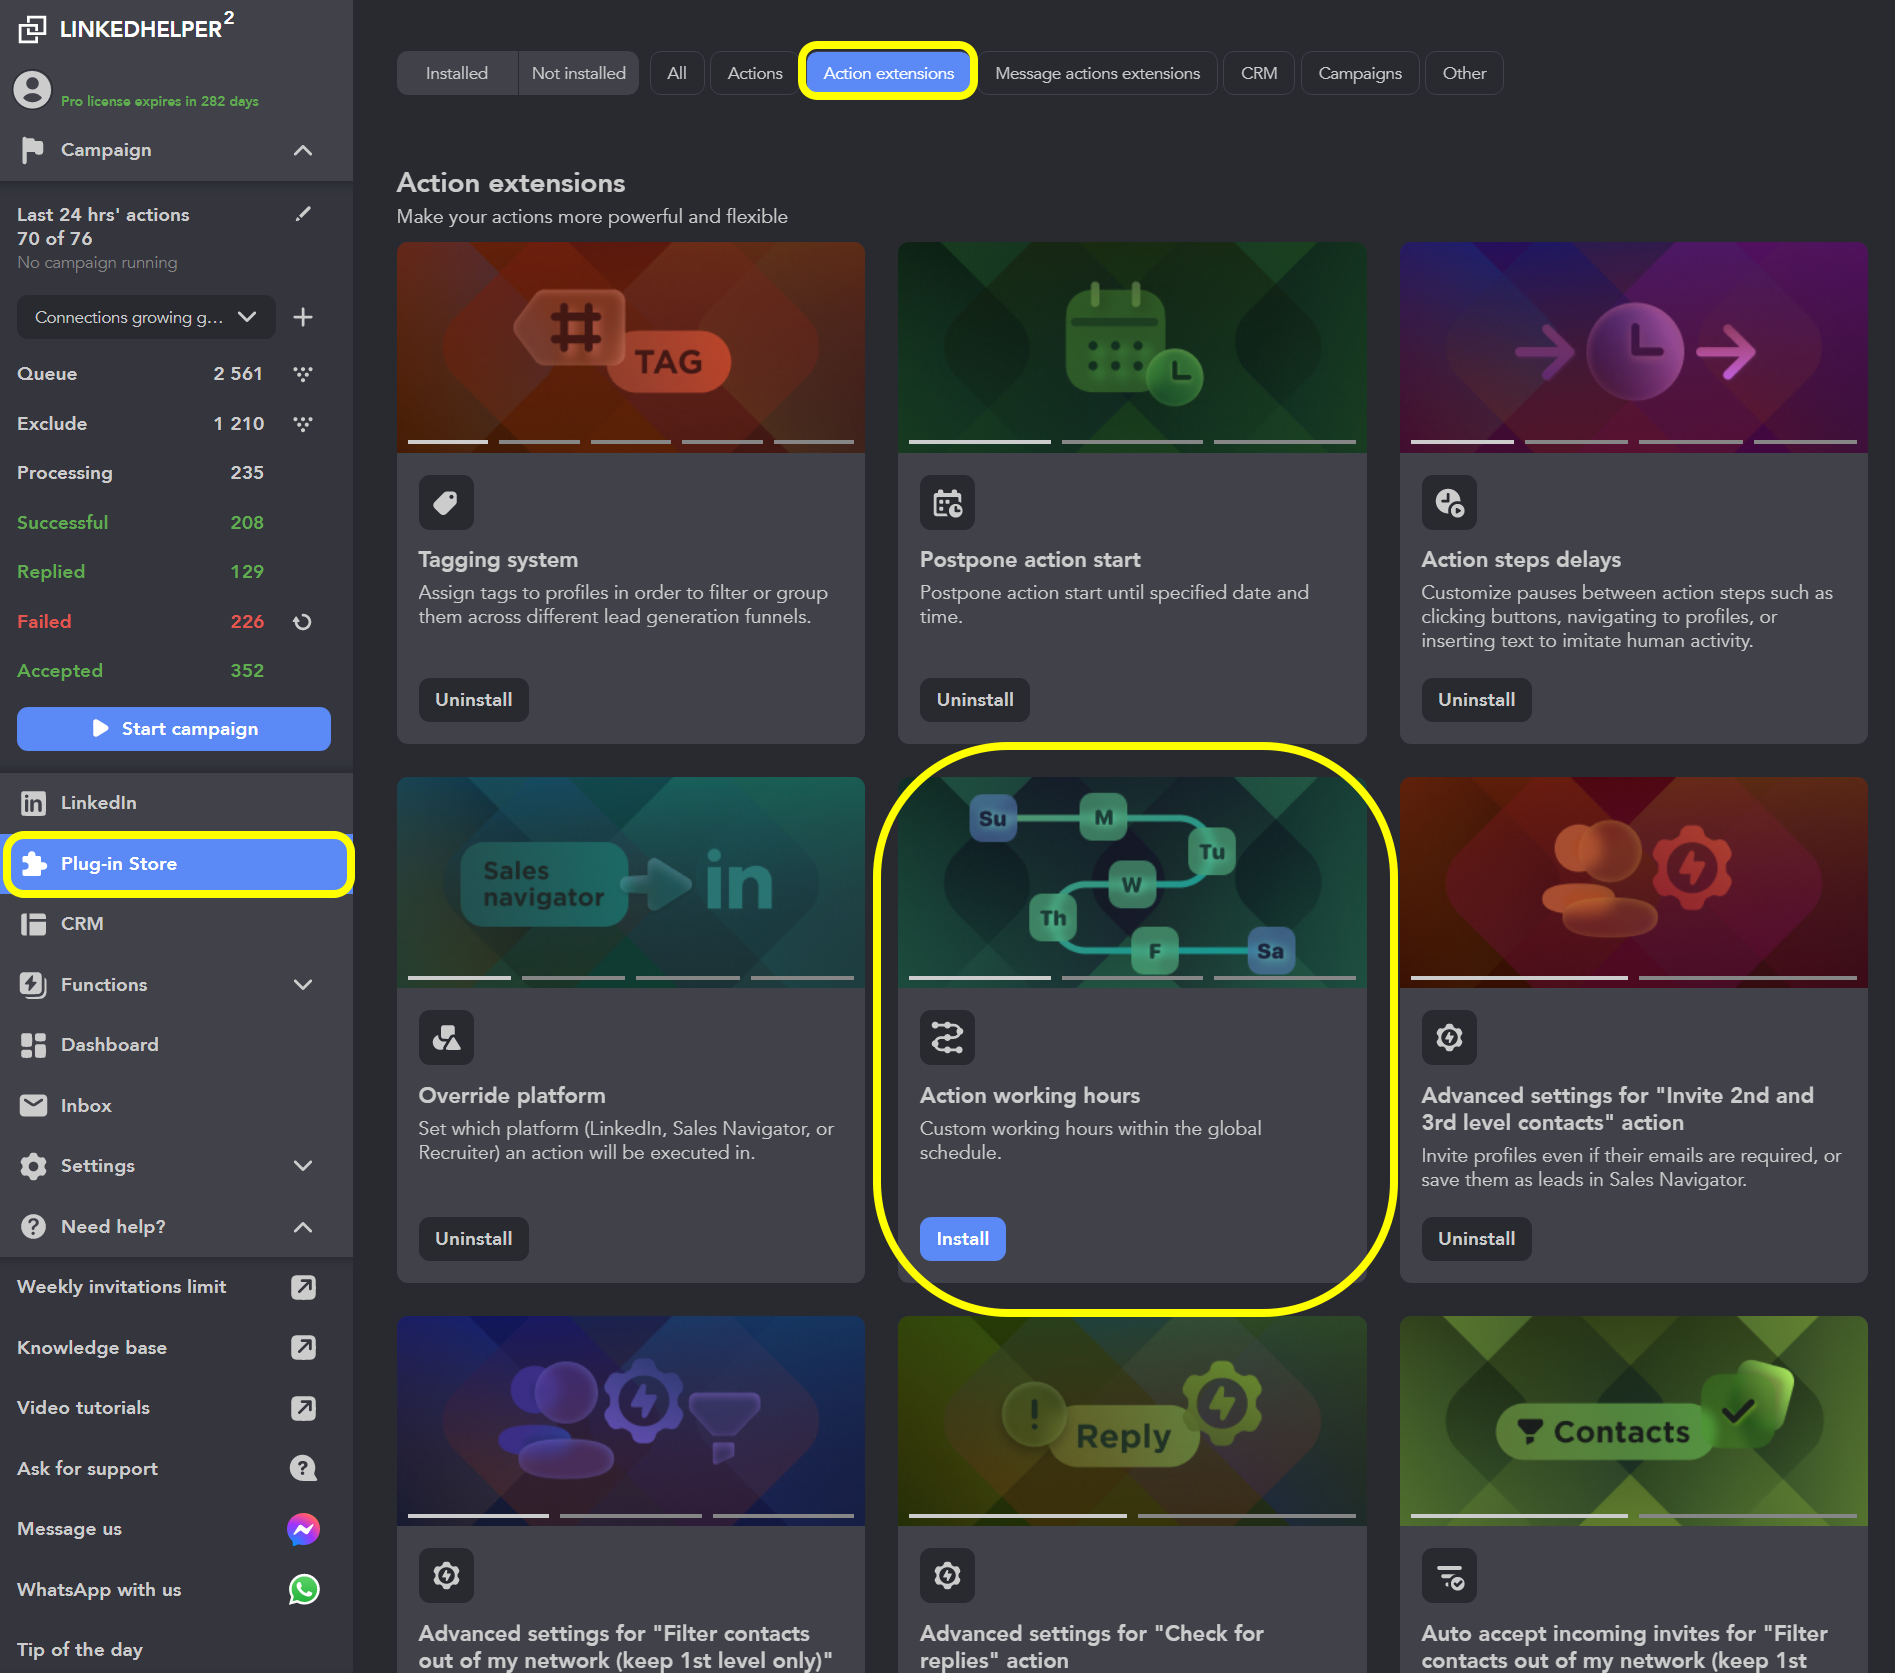Open the Connections growing campaign dropdown
The height and width of the screenshot is (1673, 1895).
tap(146, 317)
